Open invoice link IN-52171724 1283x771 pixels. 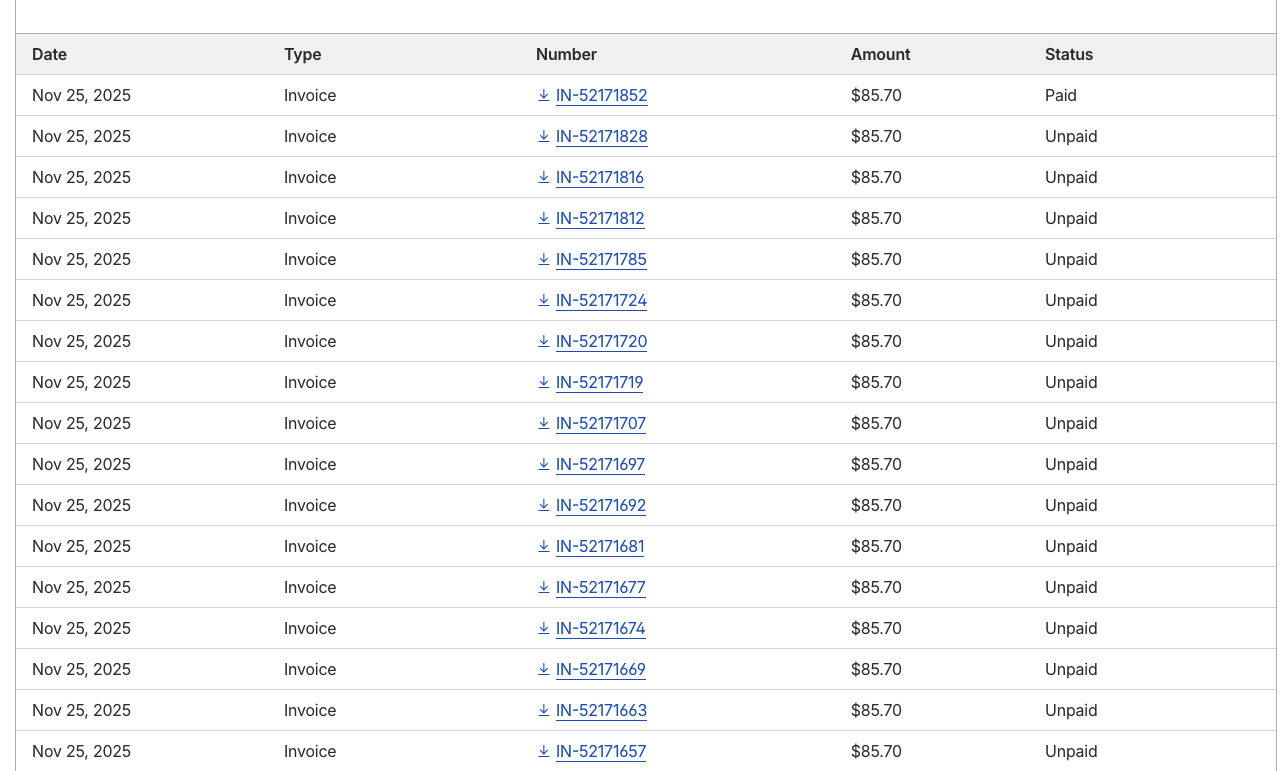(x=601, y=301)
